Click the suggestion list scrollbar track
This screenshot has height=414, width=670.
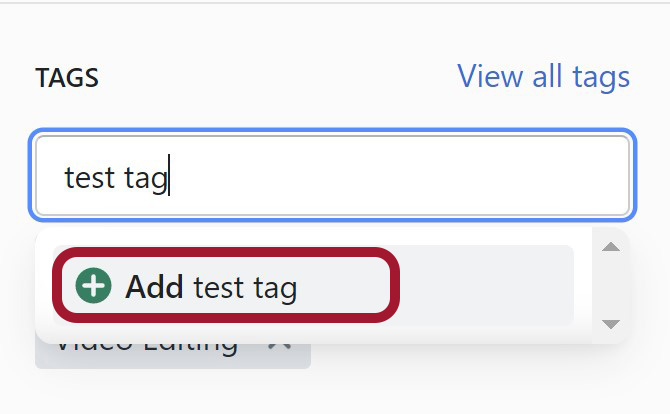tap(611, 285)
